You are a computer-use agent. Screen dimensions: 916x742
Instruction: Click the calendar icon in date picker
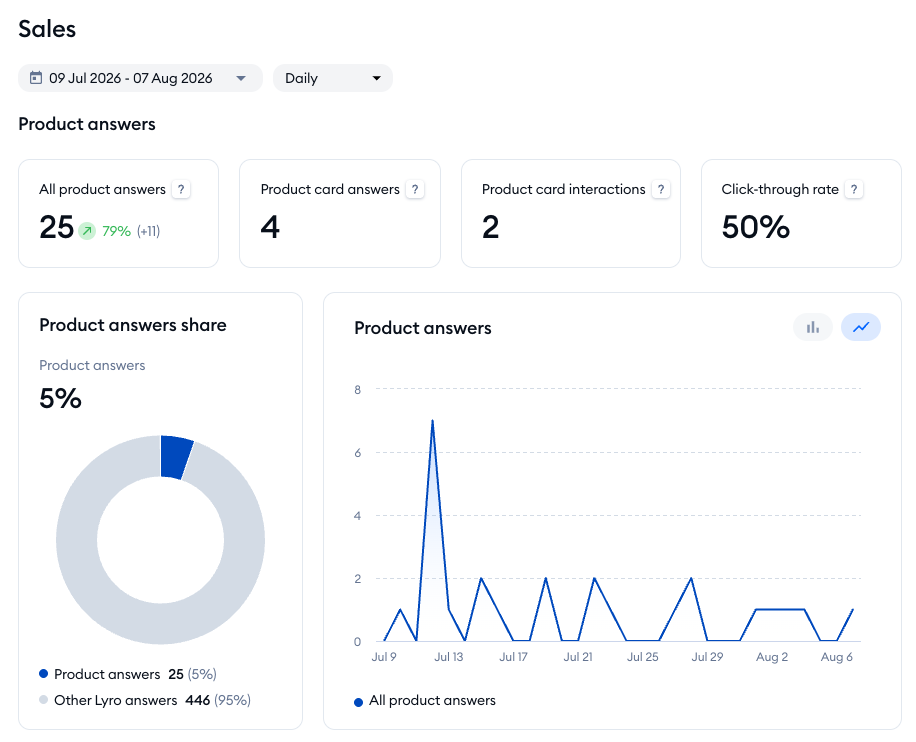click(36, 78)
